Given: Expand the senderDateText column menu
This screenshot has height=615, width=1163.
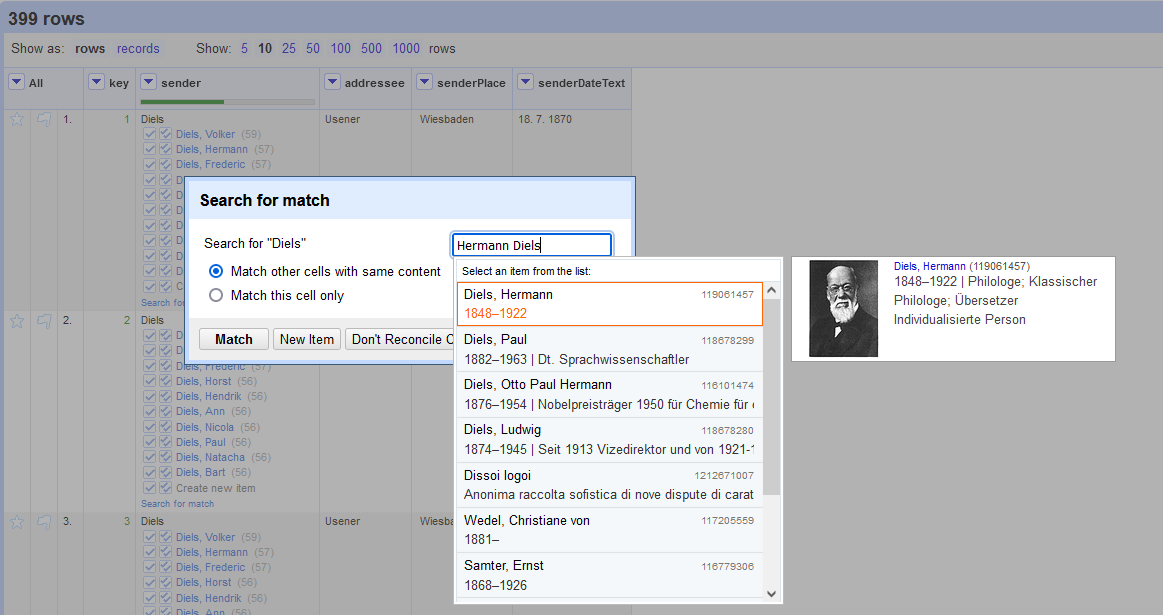Looking at the screenshot, I should pos(525,82).
